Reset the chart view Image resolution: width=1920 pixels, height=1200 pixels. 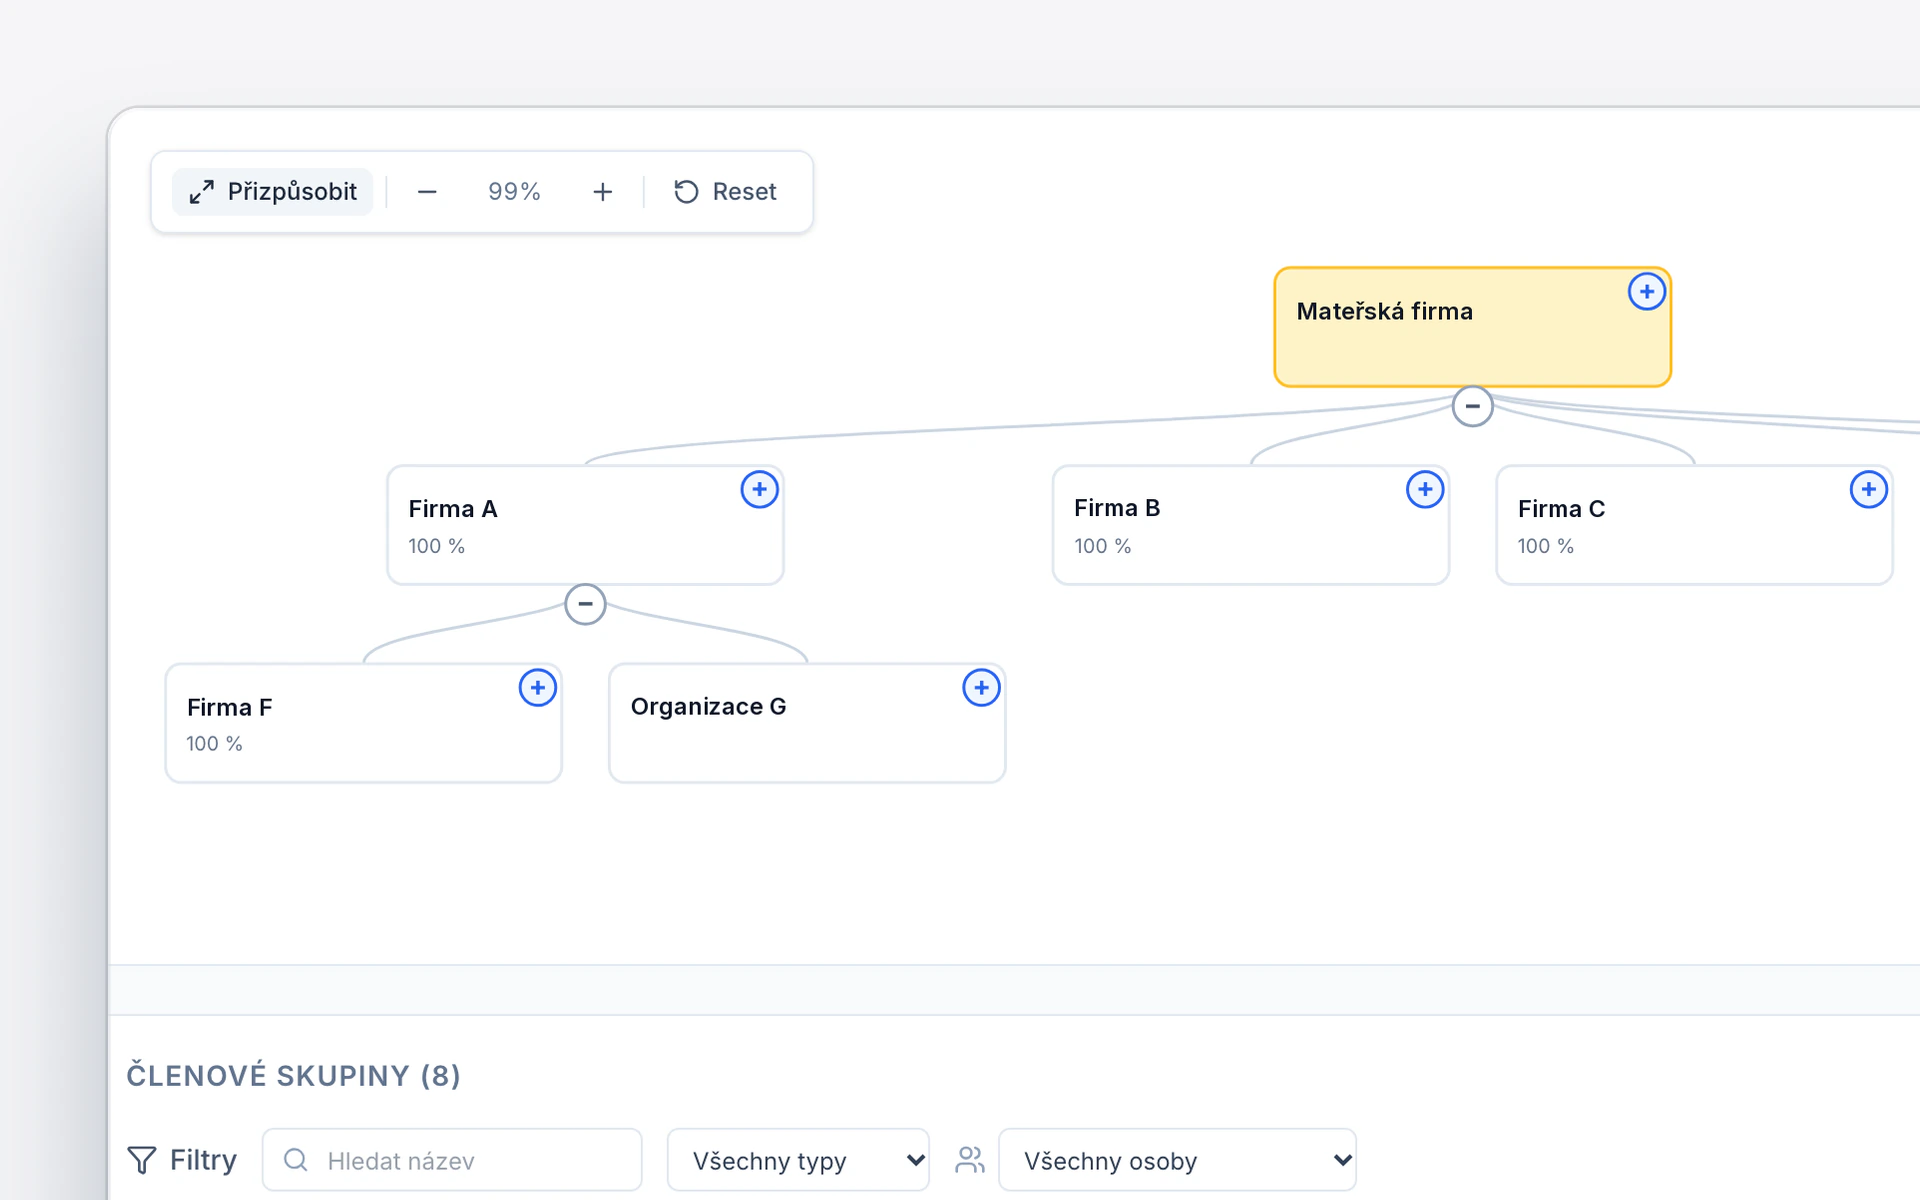(x=725, y=192)
